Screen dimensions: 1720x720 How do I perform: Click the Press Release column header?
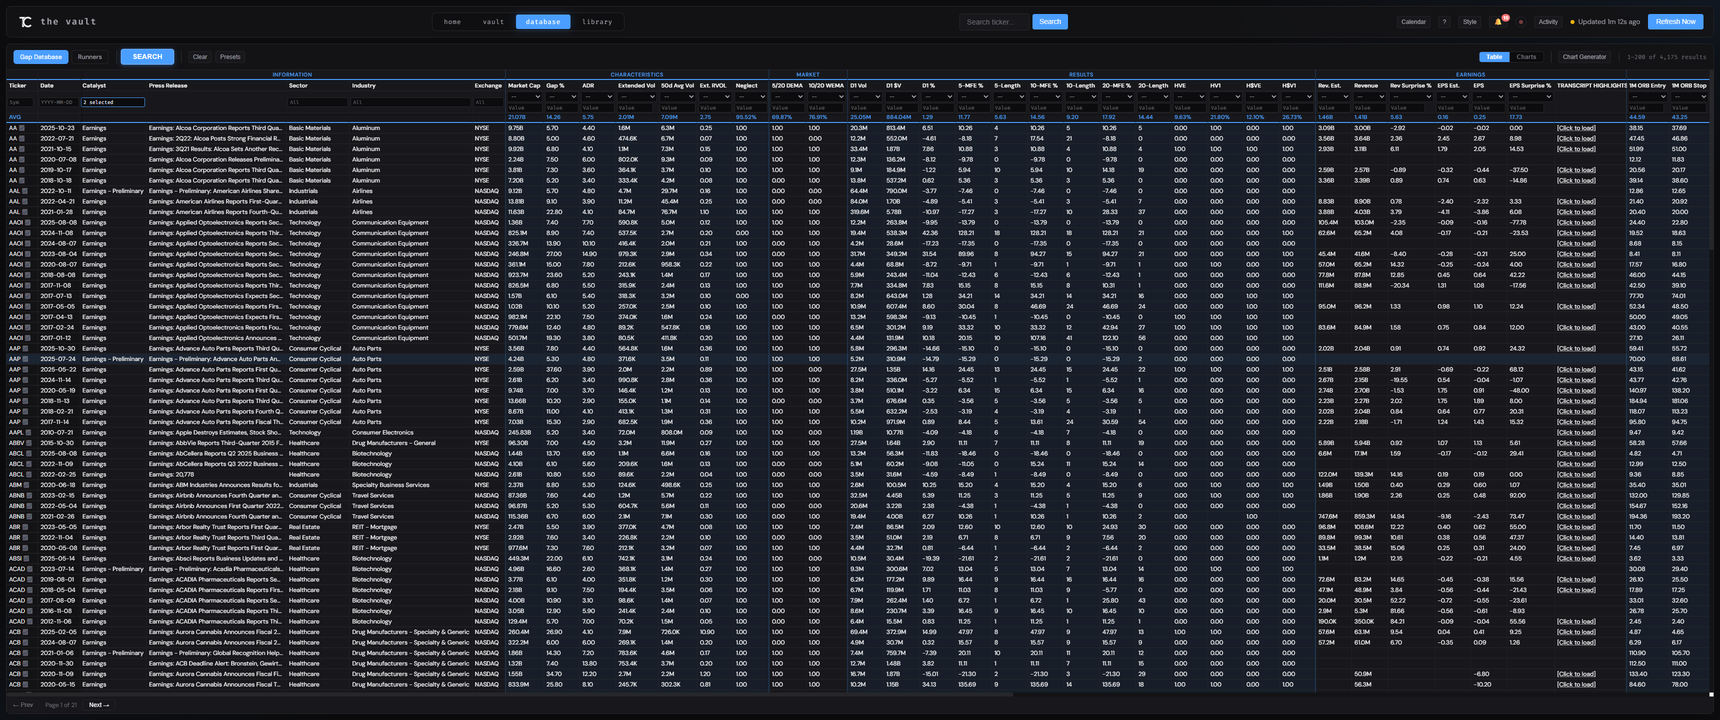168,86
